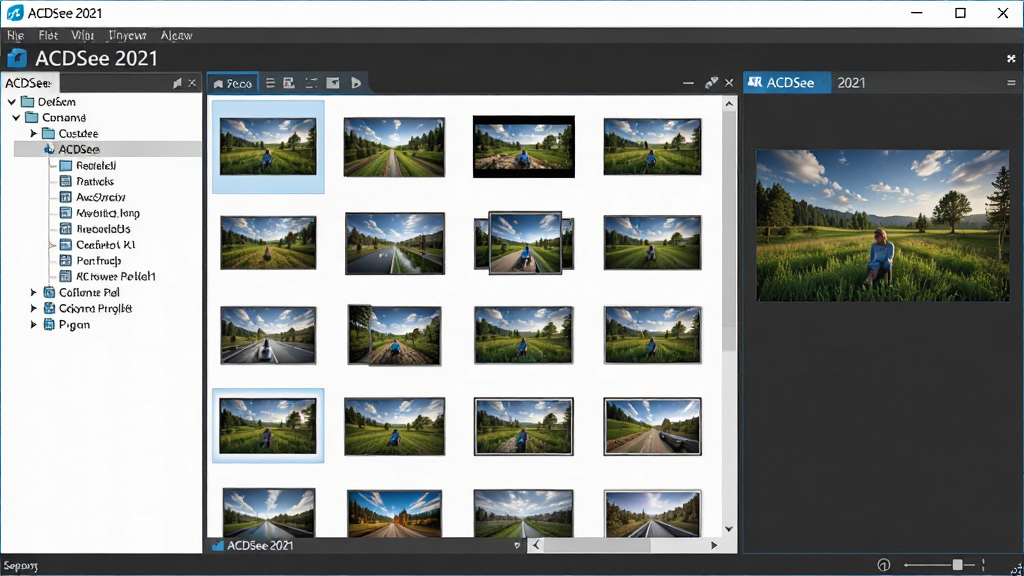Open the third menu after 'Flet'
The image size is (1024, 576).
click(x=82, y=35)
